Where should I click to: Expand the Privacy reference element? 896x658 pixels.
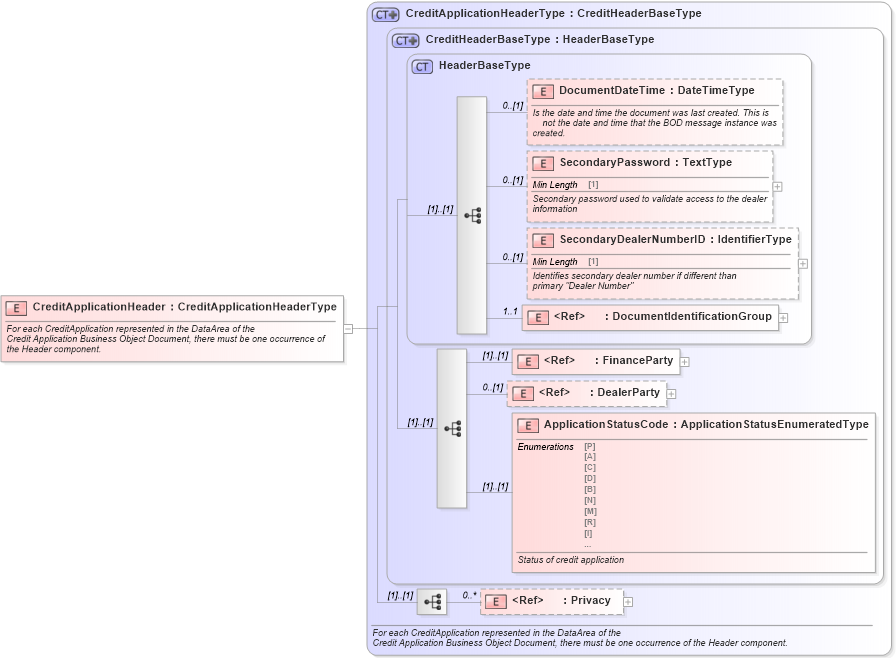[630, 600]
